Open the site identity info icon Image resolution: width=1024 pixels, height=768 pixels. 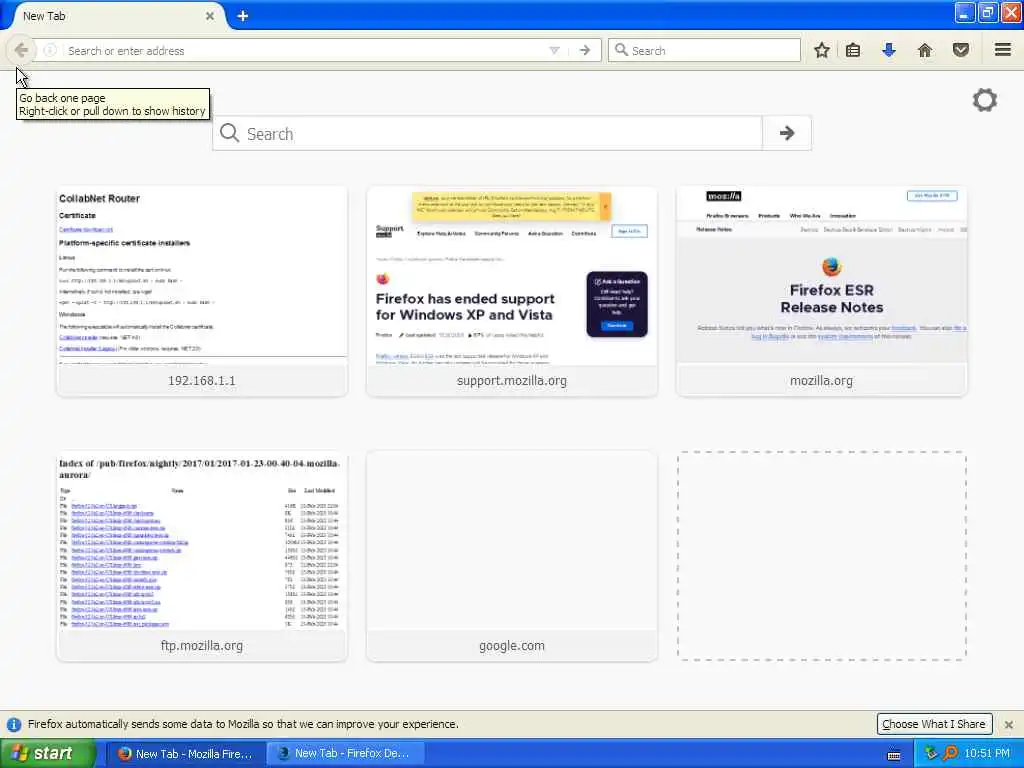point(50,50)
